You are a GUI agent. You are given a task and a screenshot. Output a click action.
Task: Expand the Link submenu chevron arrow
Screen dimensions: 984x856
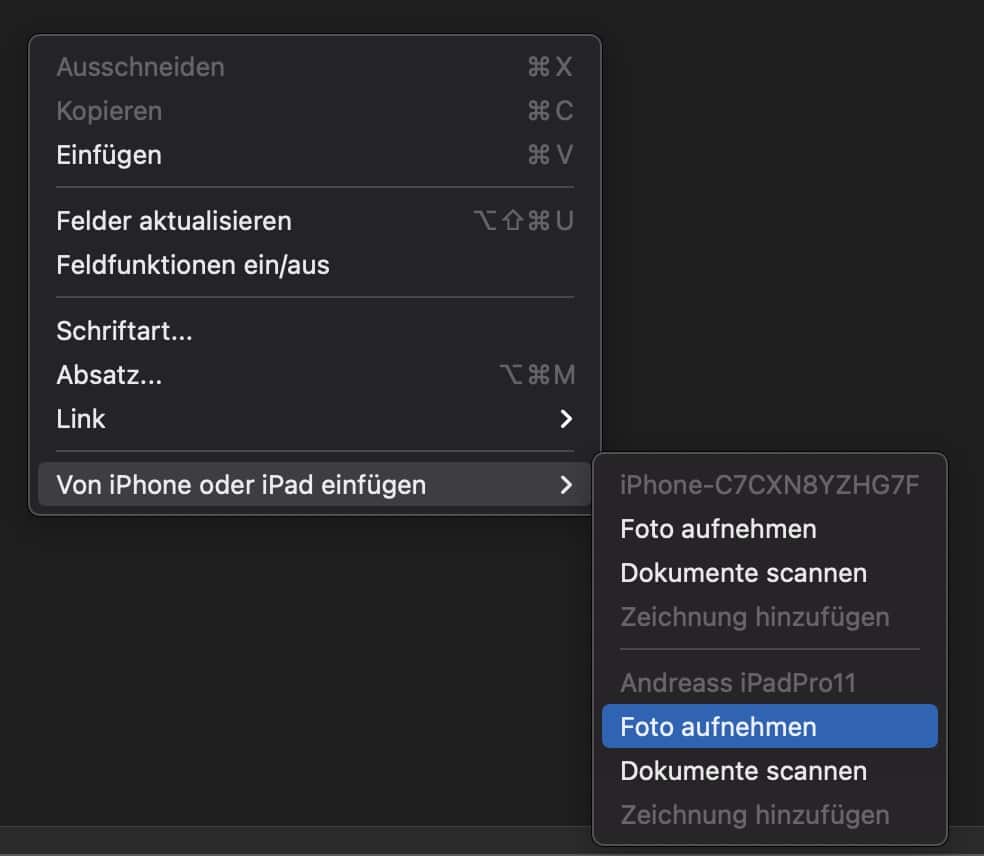point(566,419)
